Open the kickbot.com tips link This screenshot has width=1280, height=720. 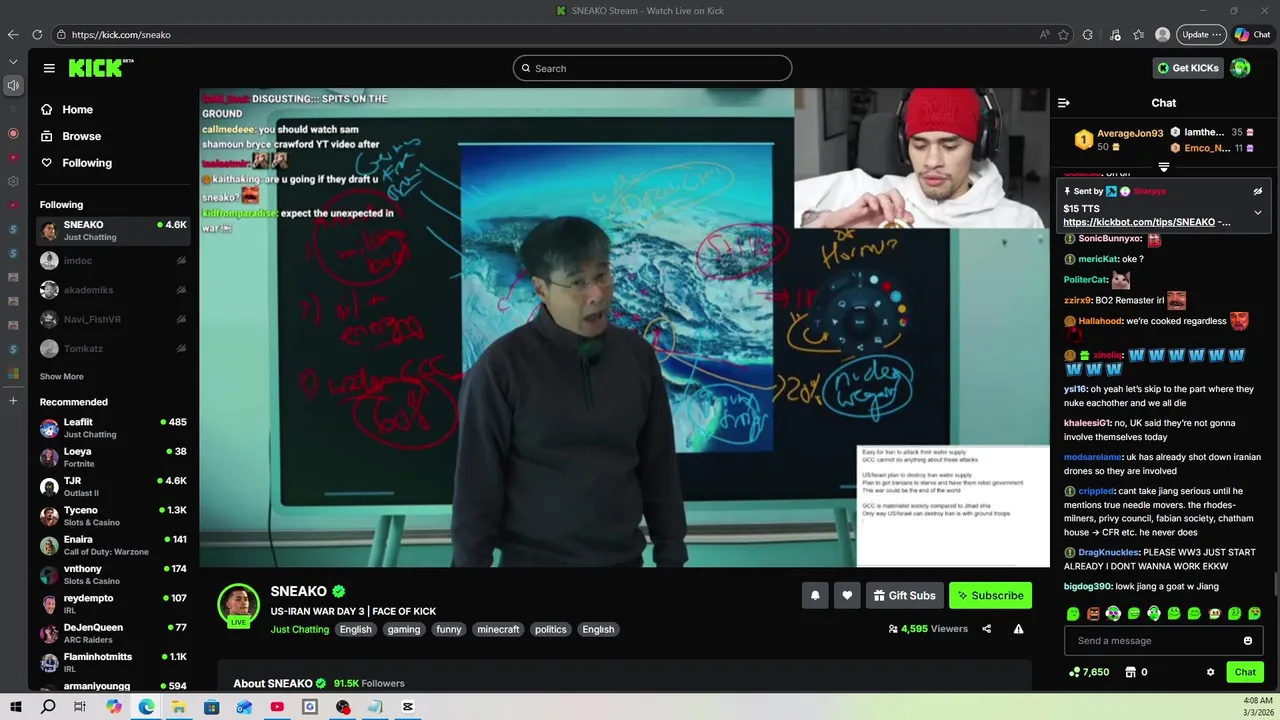1139,222
